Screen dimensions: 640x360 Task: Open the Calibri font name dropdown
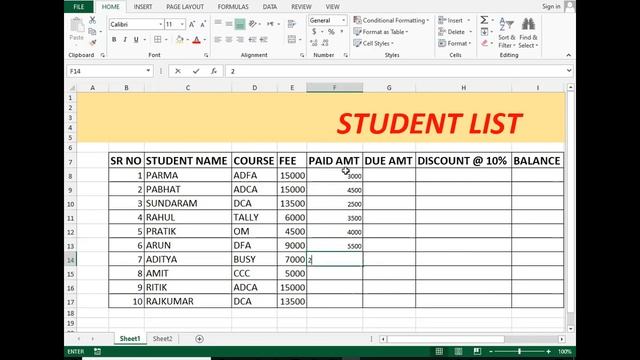tap(160, 24)
